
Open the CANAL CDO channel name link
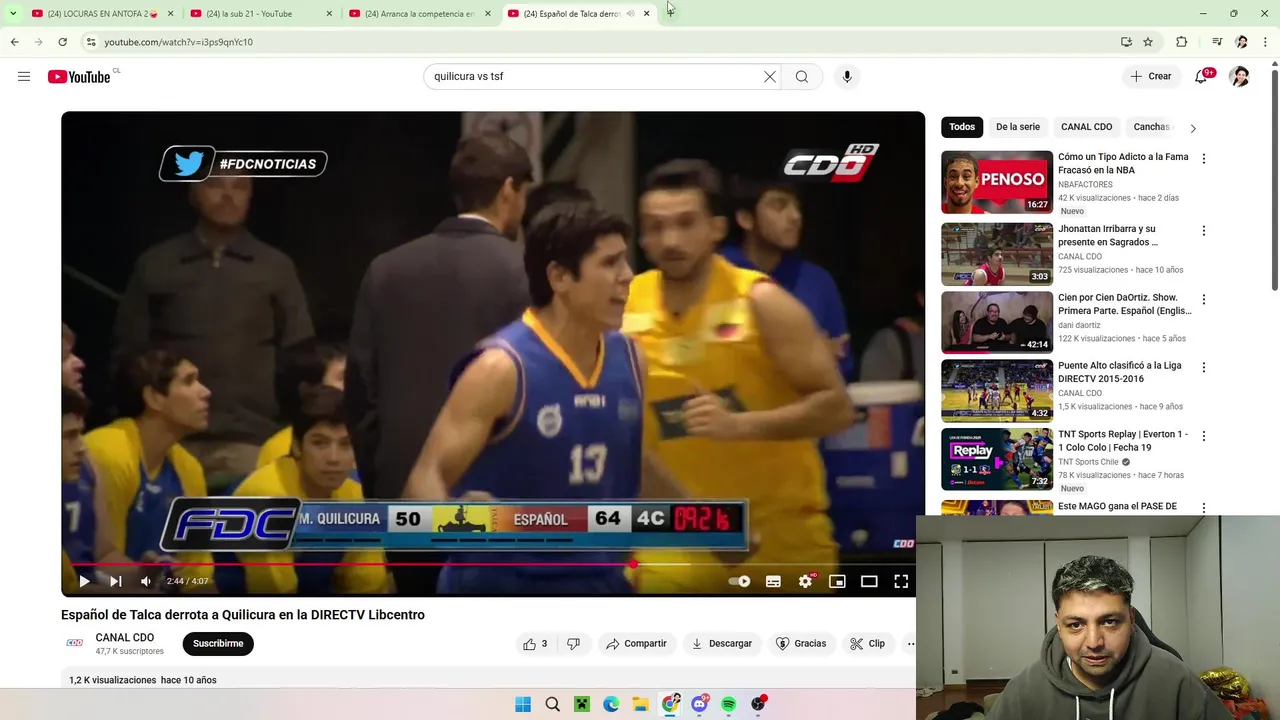point(125,637)
